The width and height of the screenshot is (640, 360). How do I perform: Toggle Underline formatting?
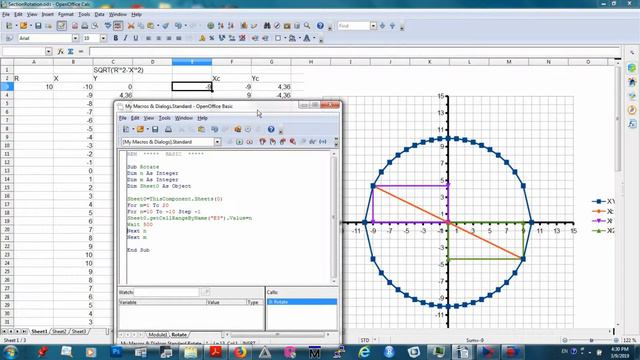click(x=136, y=38)
